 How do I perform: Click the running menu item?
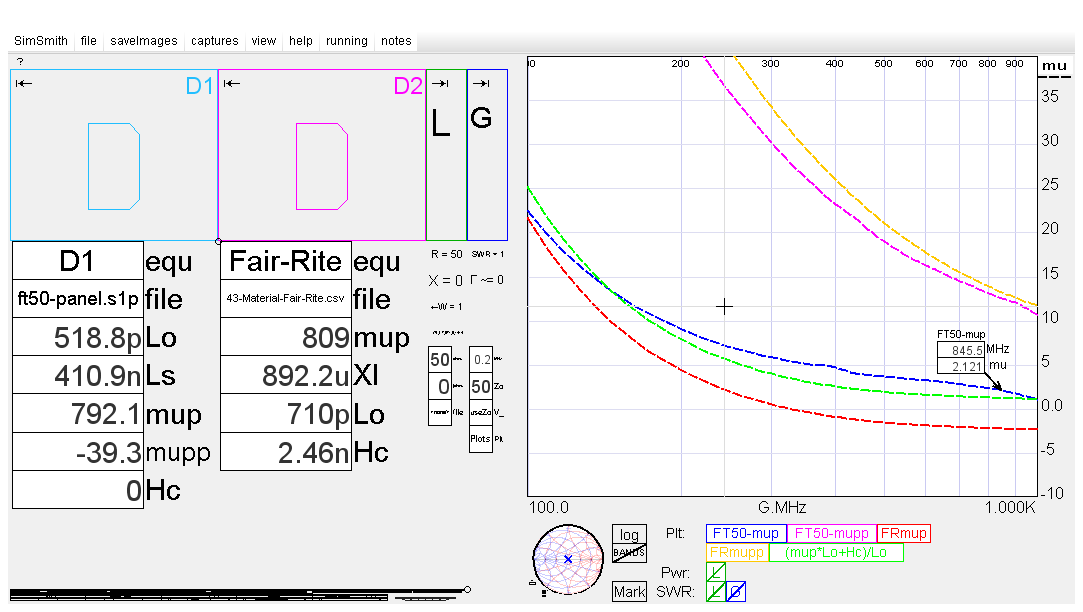347,41
